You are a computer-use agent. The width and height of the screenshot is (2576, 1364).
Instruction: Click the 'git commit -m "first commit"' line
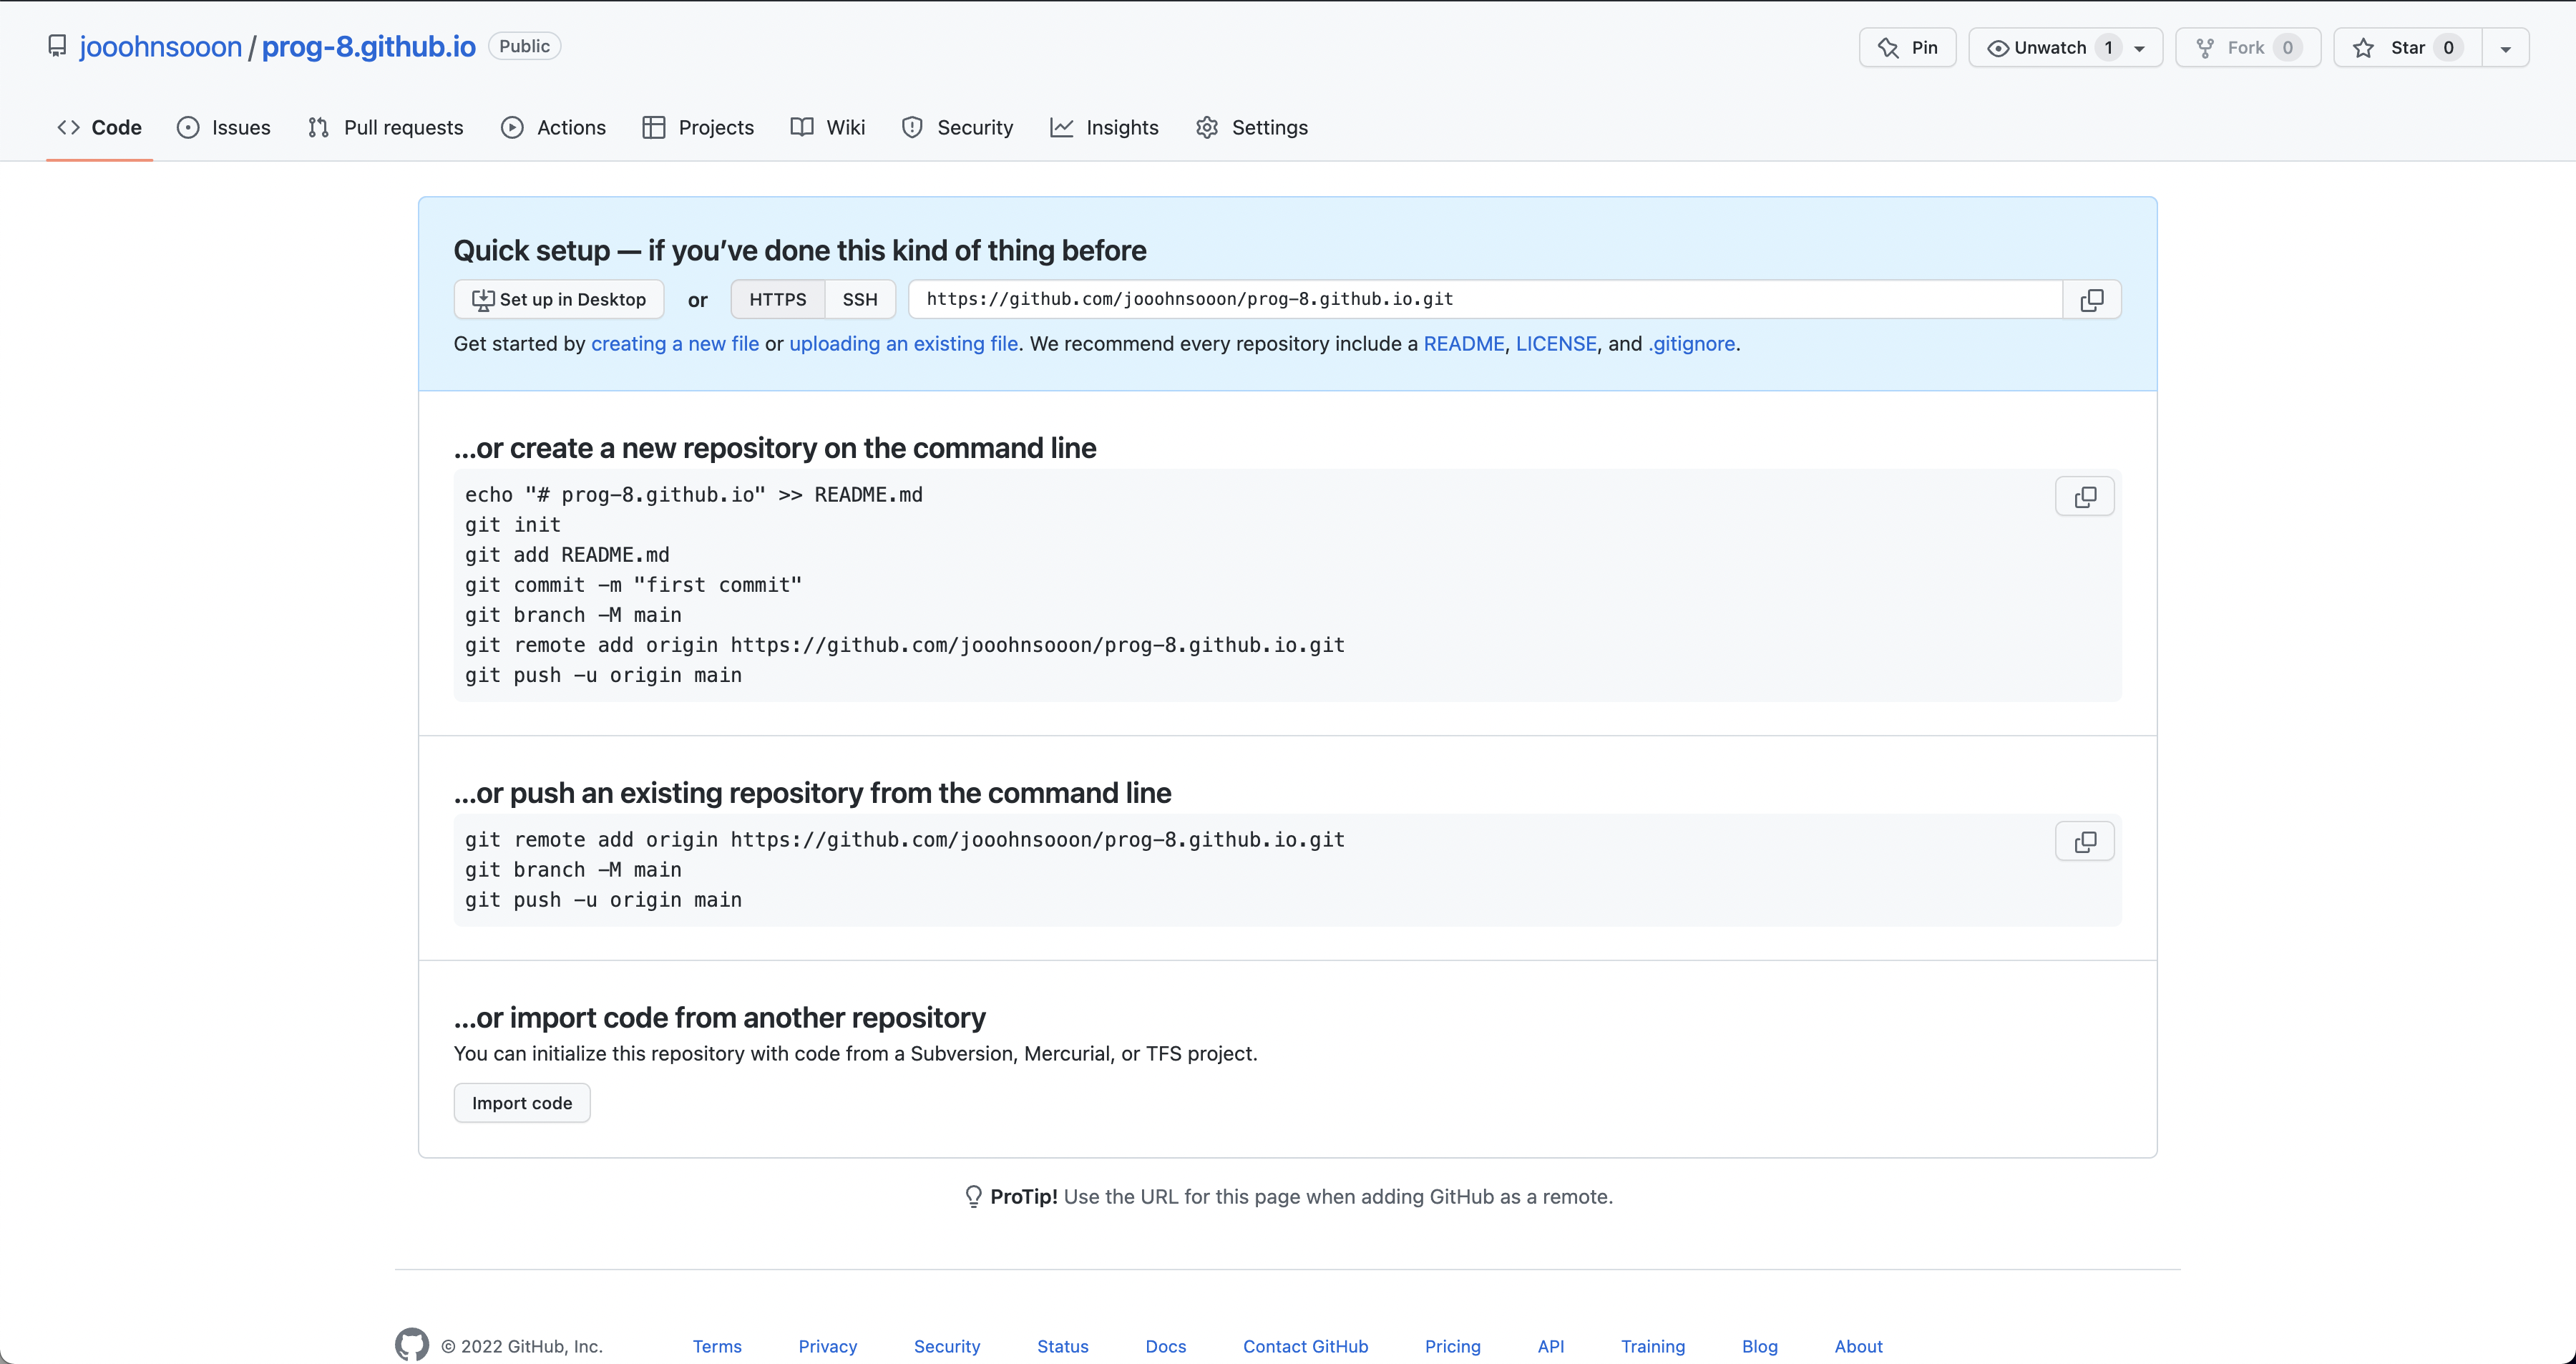tap(633, 585)
